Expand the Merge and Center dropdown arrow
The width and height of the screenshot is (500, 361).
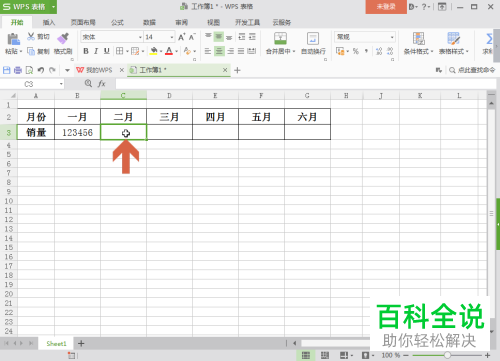tap(294, 51)
